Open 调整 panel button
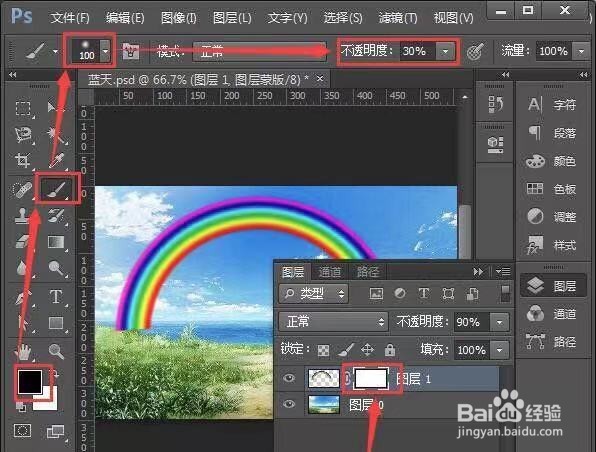The width and height of the screenshot is (596, 452). (x=551, y=217)
